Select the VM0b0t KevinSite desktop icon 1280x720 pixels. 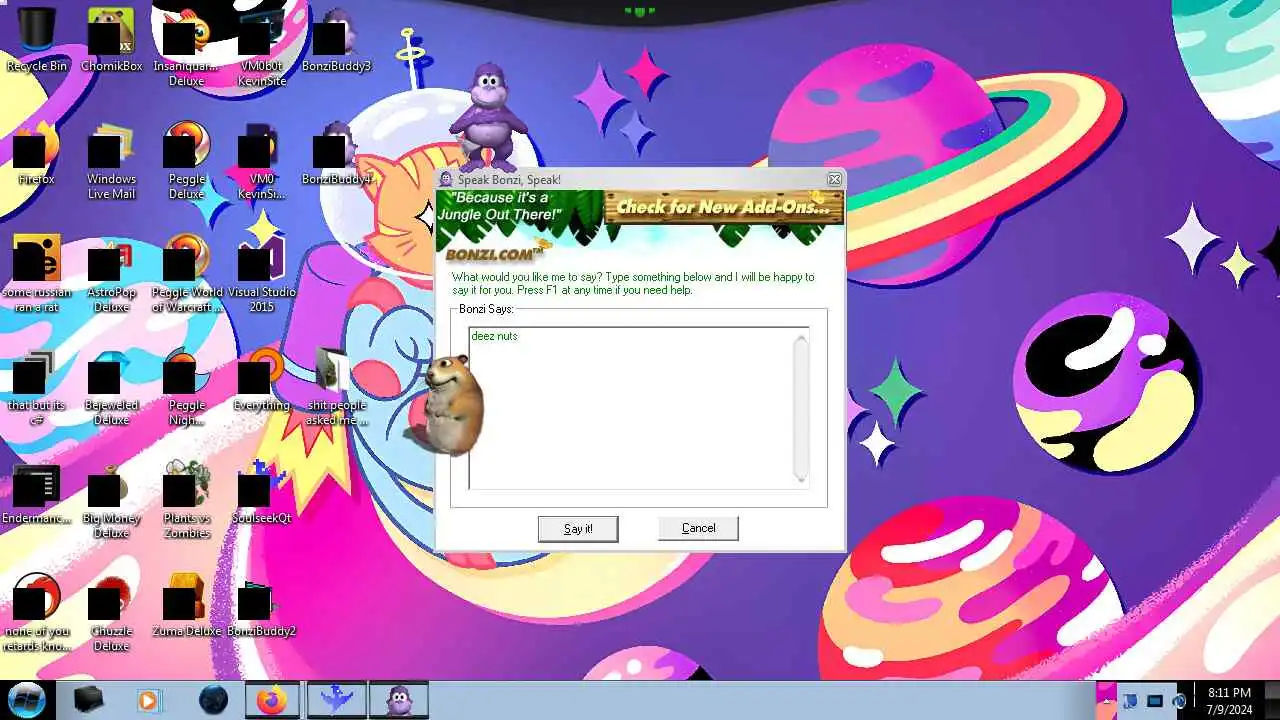[261, 48]
